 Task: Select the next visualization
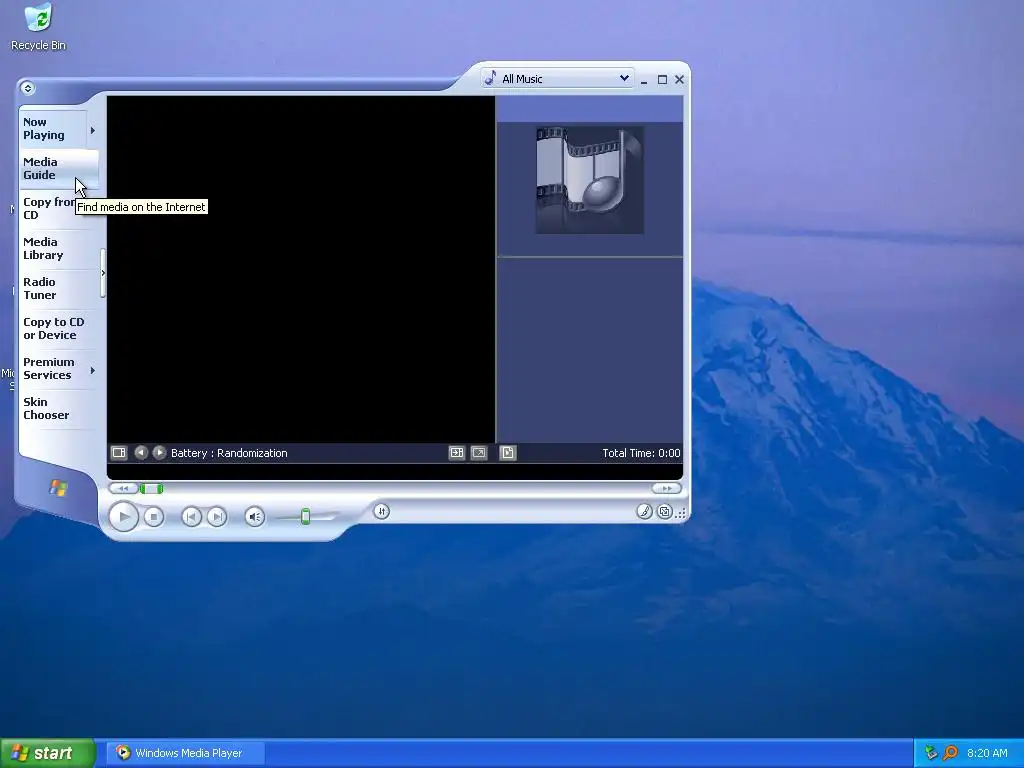pyautogui.click(x=159, y=453)
